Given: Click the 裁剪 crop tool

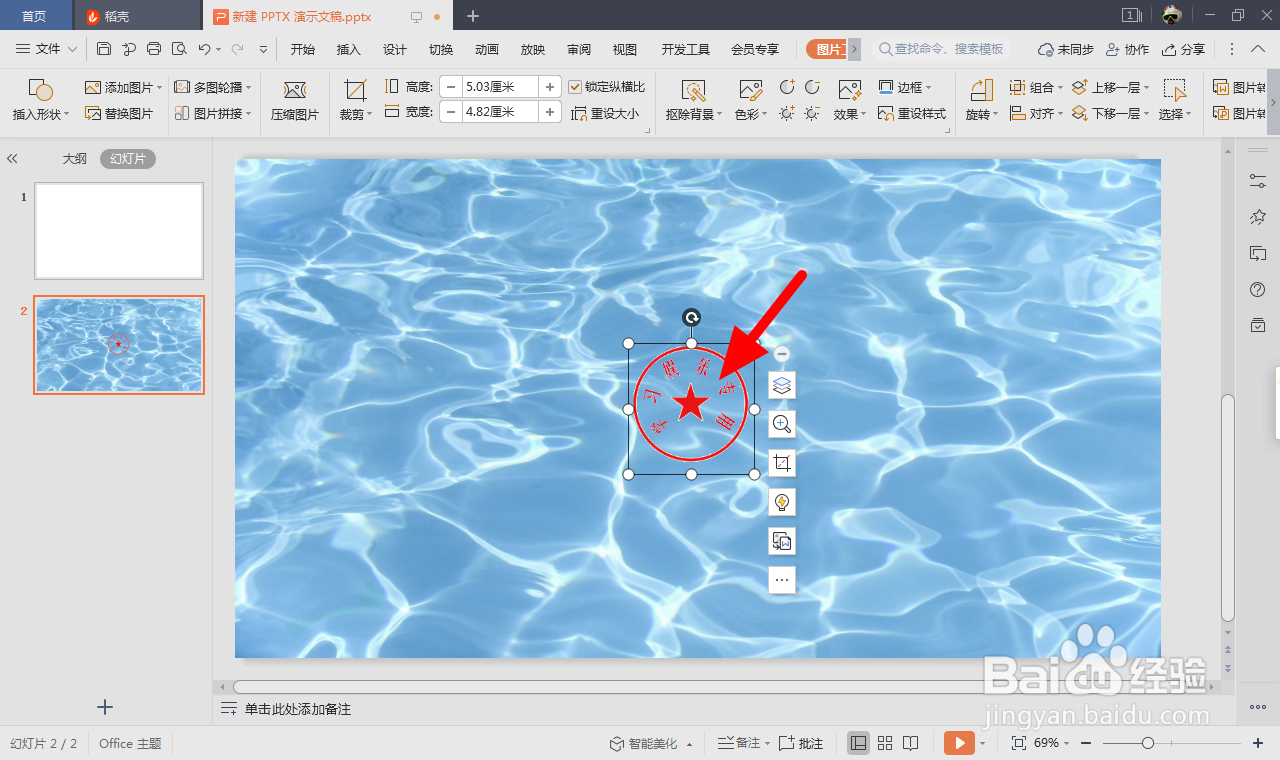Looking at the screenshot, I should click(355, 101).
